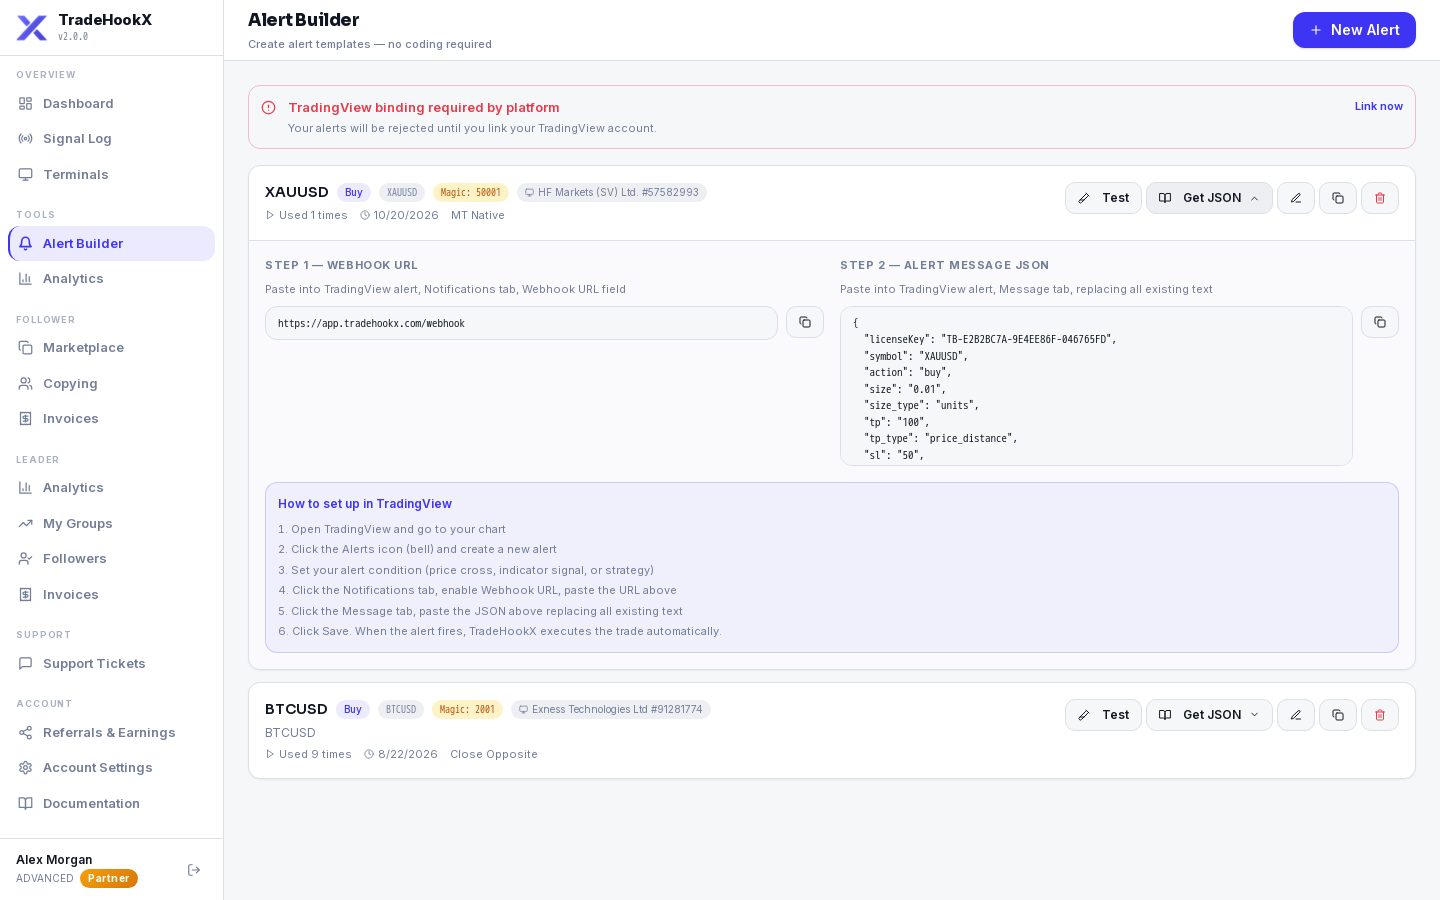Open Terminals section
Viewport: 1440px width, 900px height.
[x=111, y=175]
